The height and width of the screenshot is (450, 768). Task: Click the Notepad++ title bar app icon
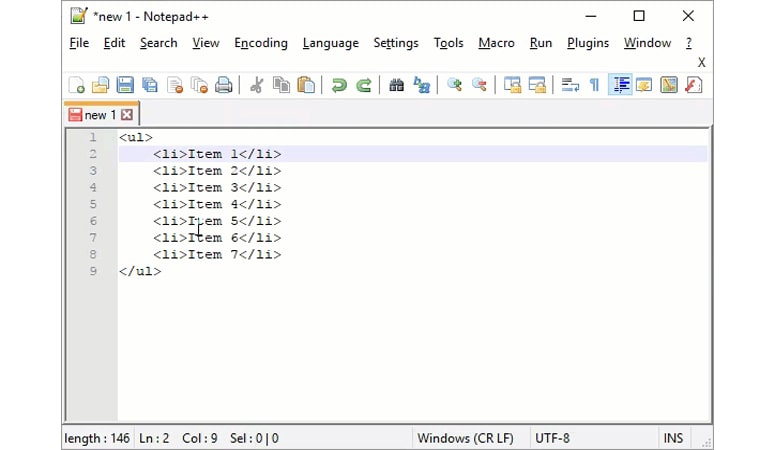[x=78, y=16]
